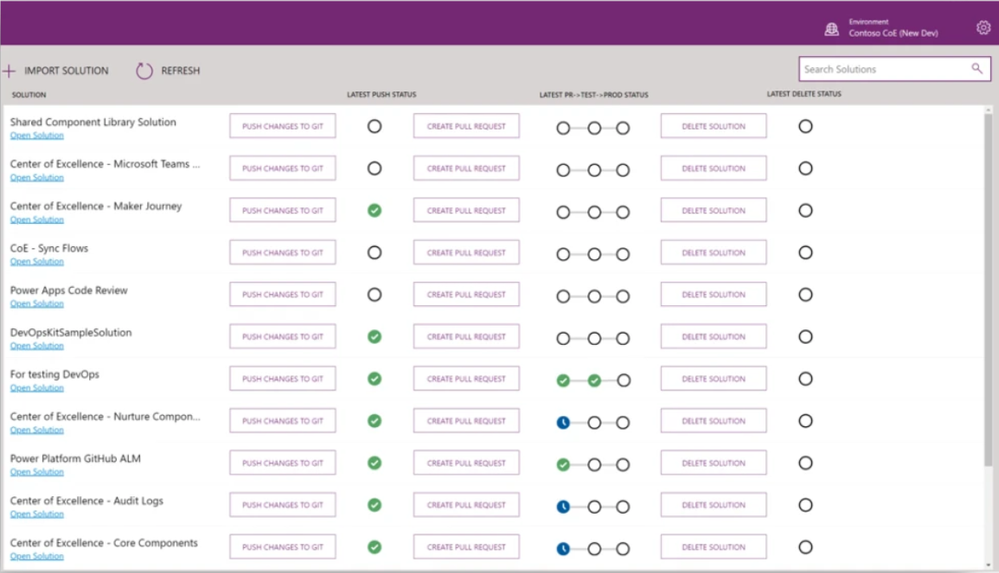Click Push Changes to Git for Maker Journey

point(283,210)
